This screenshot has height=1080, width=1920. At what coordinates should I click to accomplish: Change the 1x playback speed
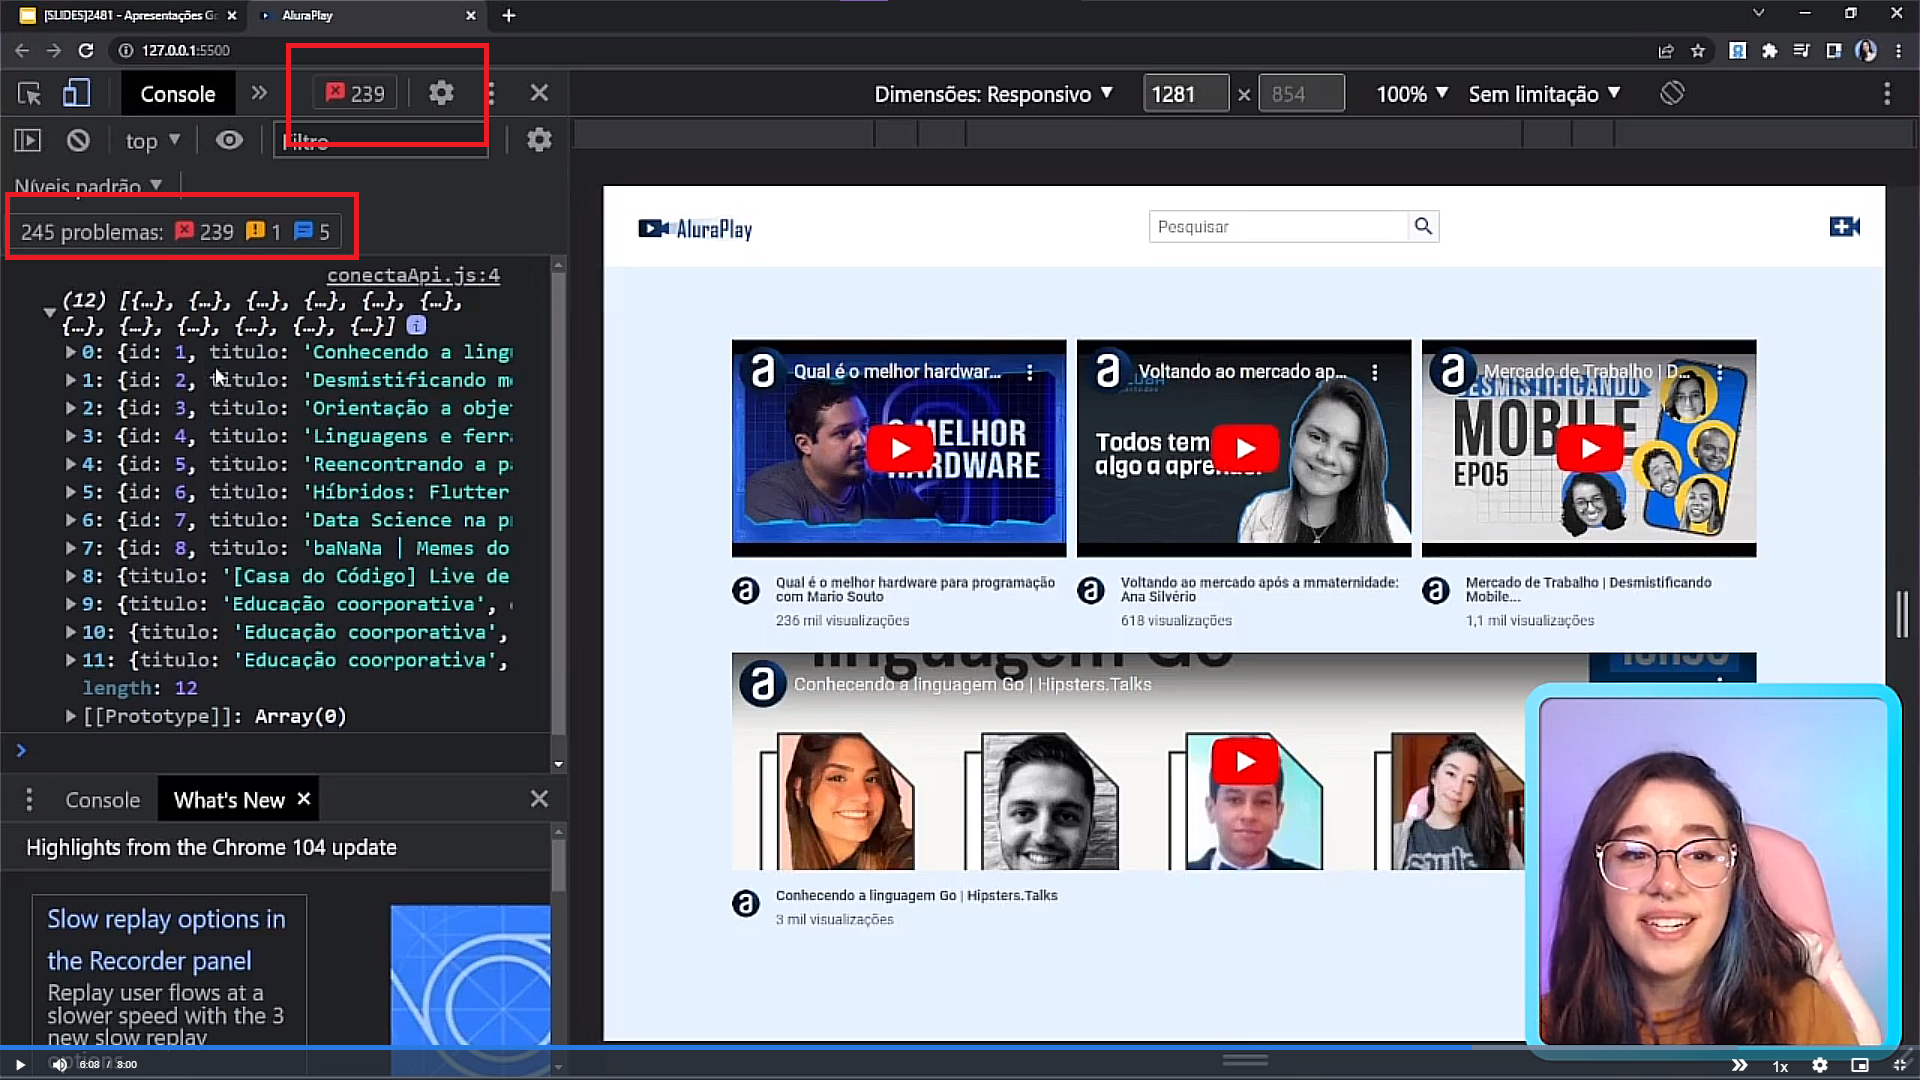pyautogui.click(x=1780, y=1066)
